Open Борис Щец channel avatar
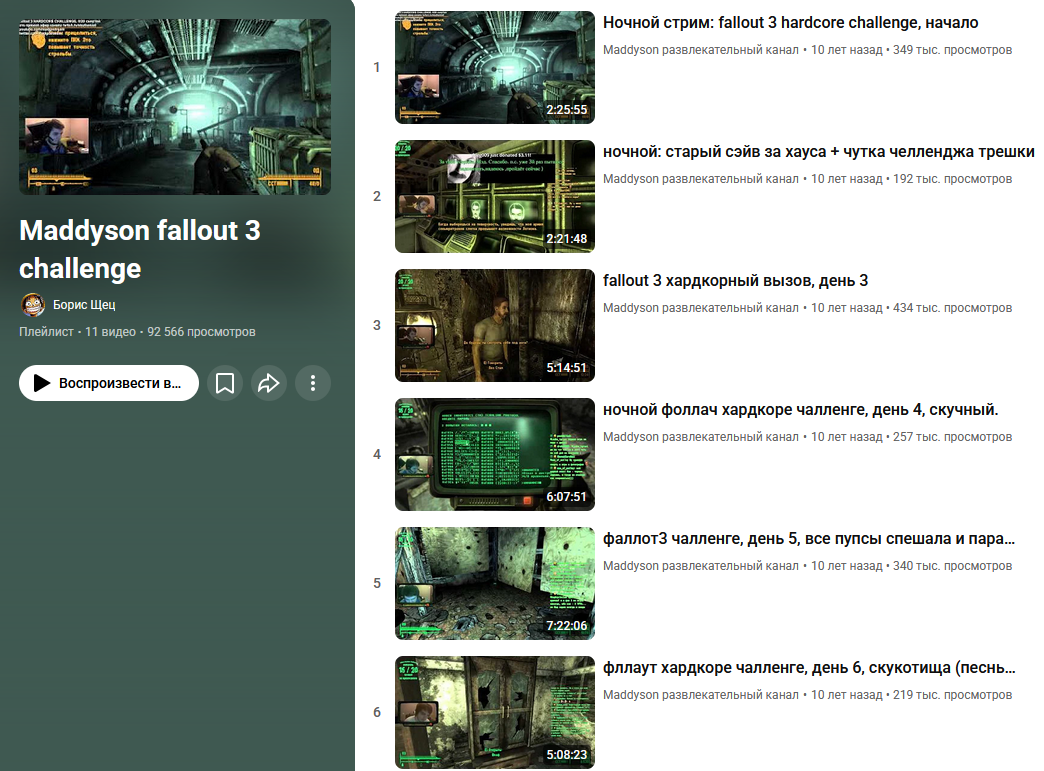The height and width of the screenshot is (771, 1044). (33, 305)
